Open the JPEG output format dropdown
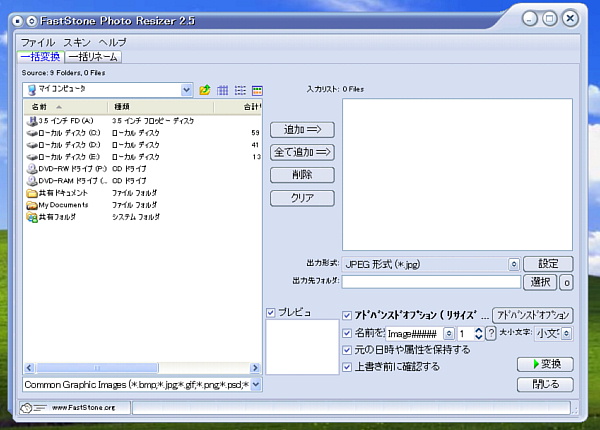600x430 pixels. (x=514, y=264)
